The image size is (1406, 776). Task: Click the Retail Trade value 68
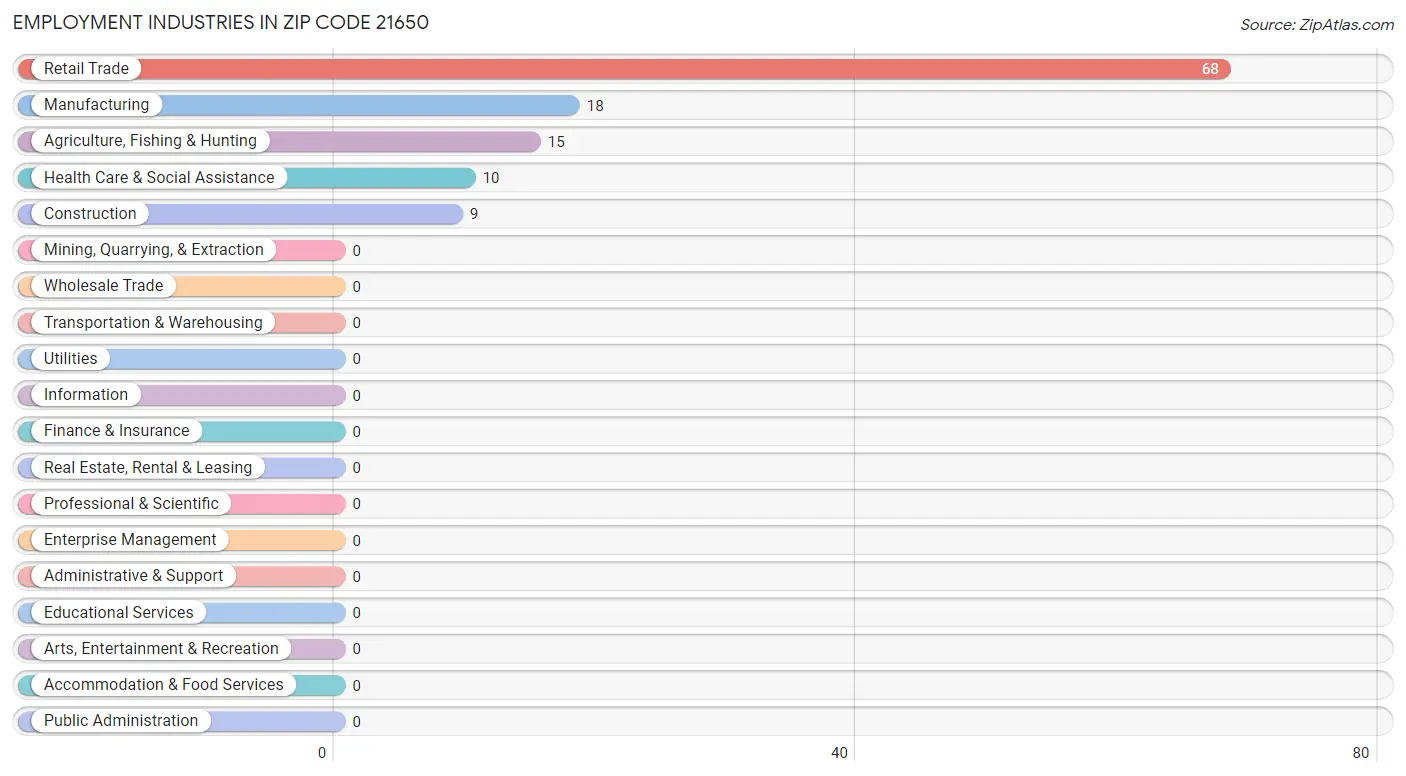coord(1210,69)
